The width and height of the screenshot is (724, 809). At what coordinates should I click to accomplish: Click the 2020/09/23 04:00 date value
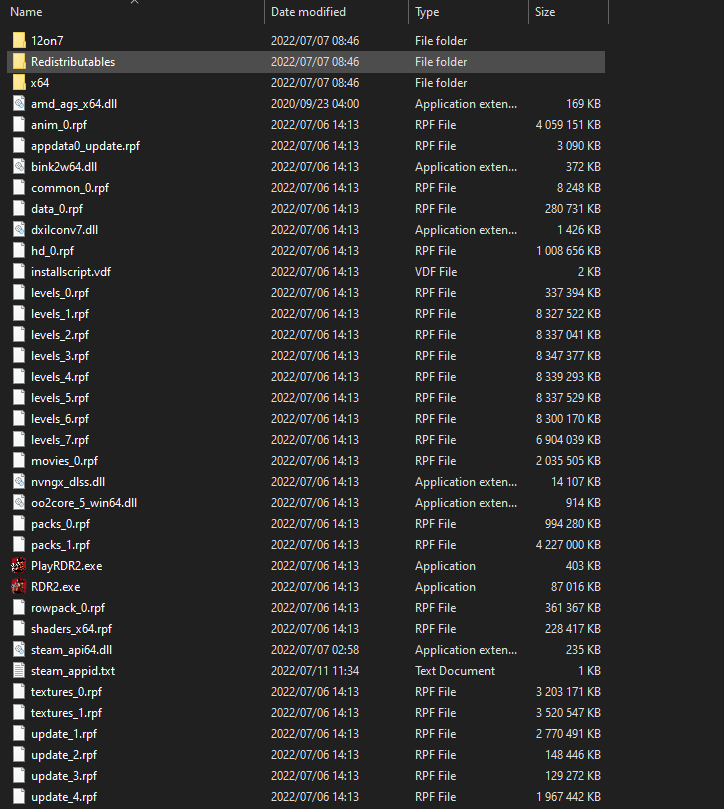pos(315,104)
